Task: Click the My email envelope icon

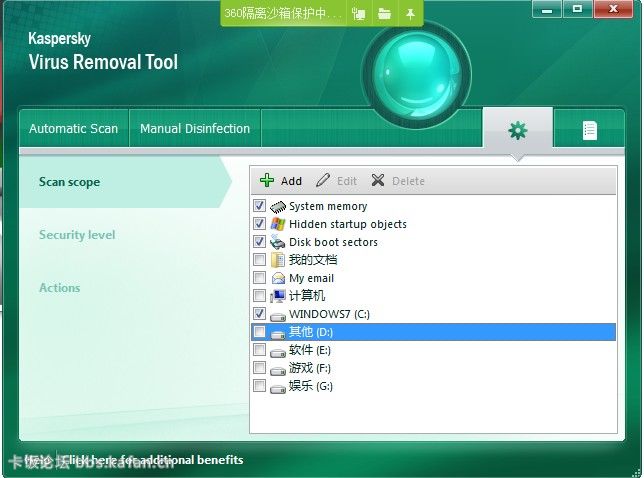Action: pos(278,278)
